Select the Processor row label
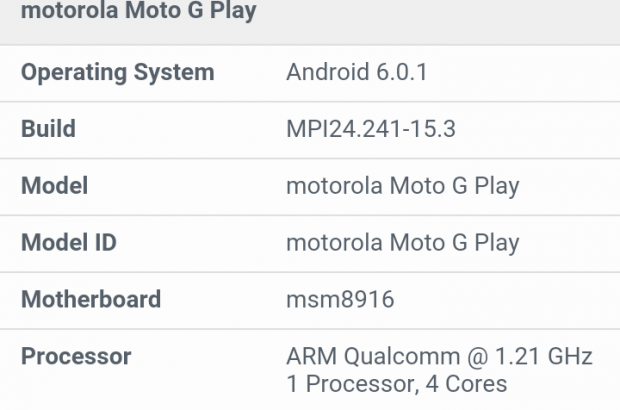This screenshot has width=620, height=410. (76, 357)
